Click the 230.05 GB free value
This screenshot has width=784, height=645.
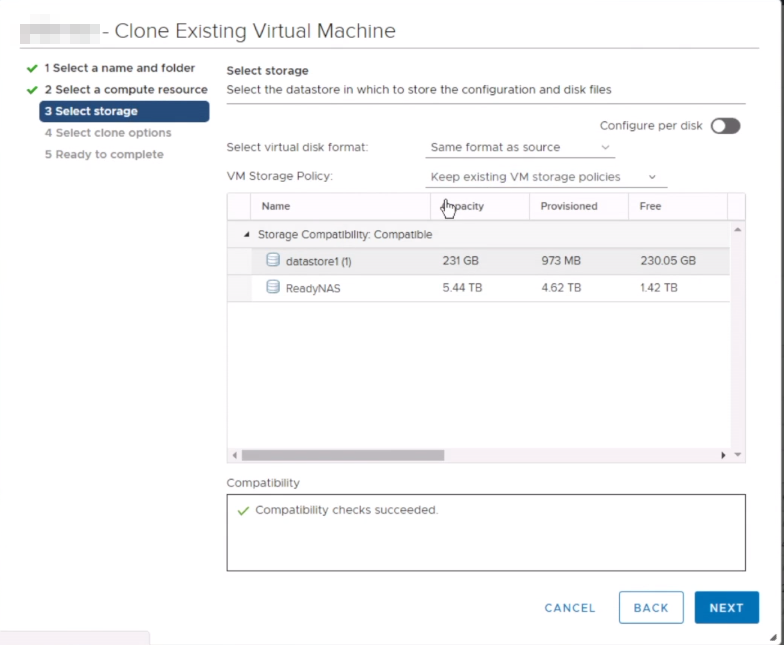(668, 260)
